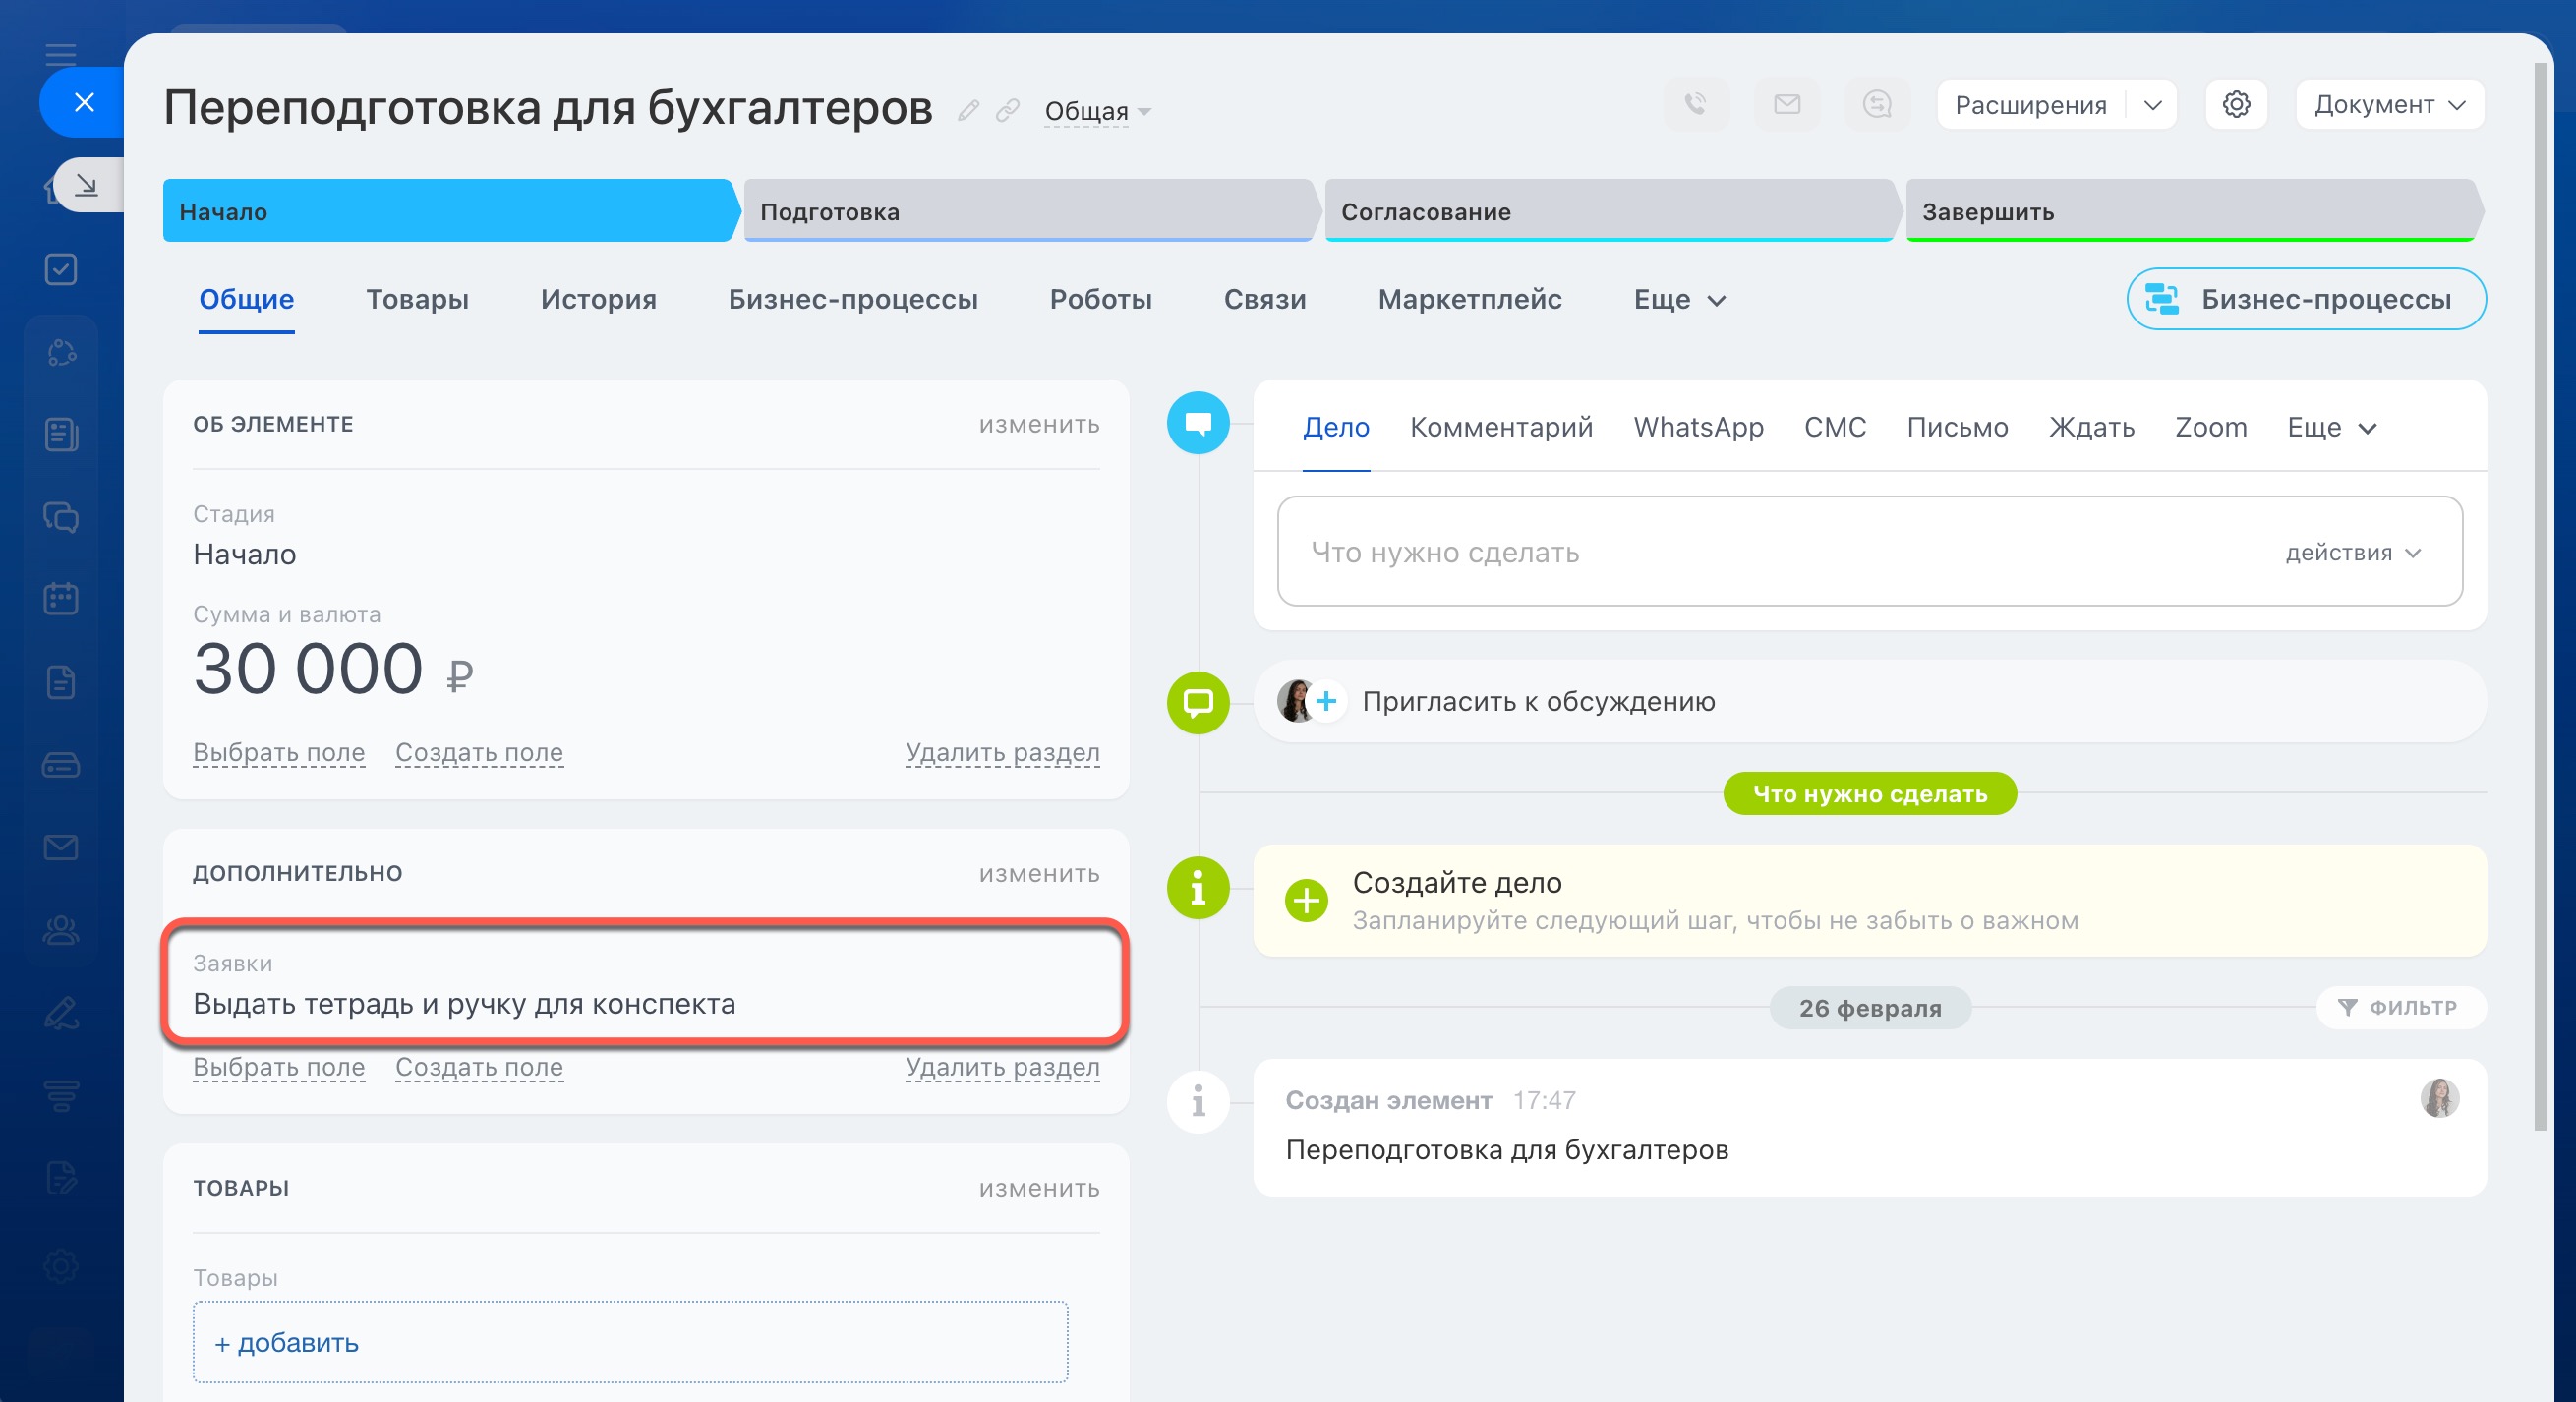Open the settings gear icon
The height and width of the screenshot is (1402, 2576).
click(x=2236, y=104)
